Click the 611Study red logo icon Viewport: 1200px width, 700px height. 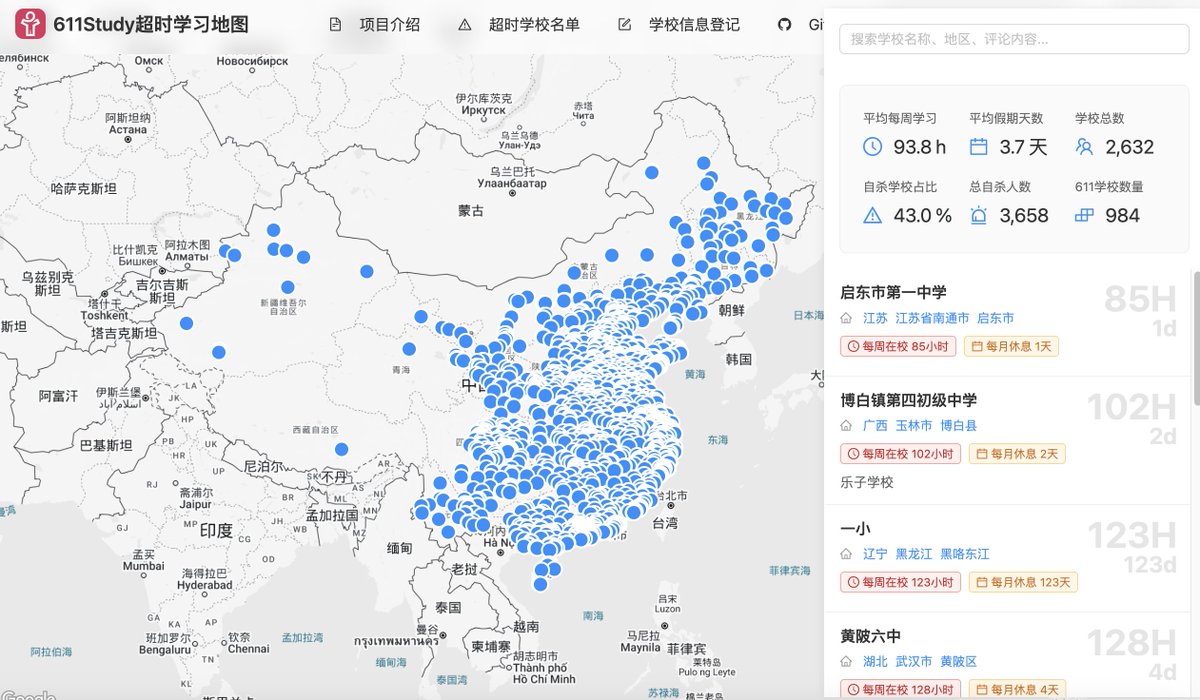[30, 24]
